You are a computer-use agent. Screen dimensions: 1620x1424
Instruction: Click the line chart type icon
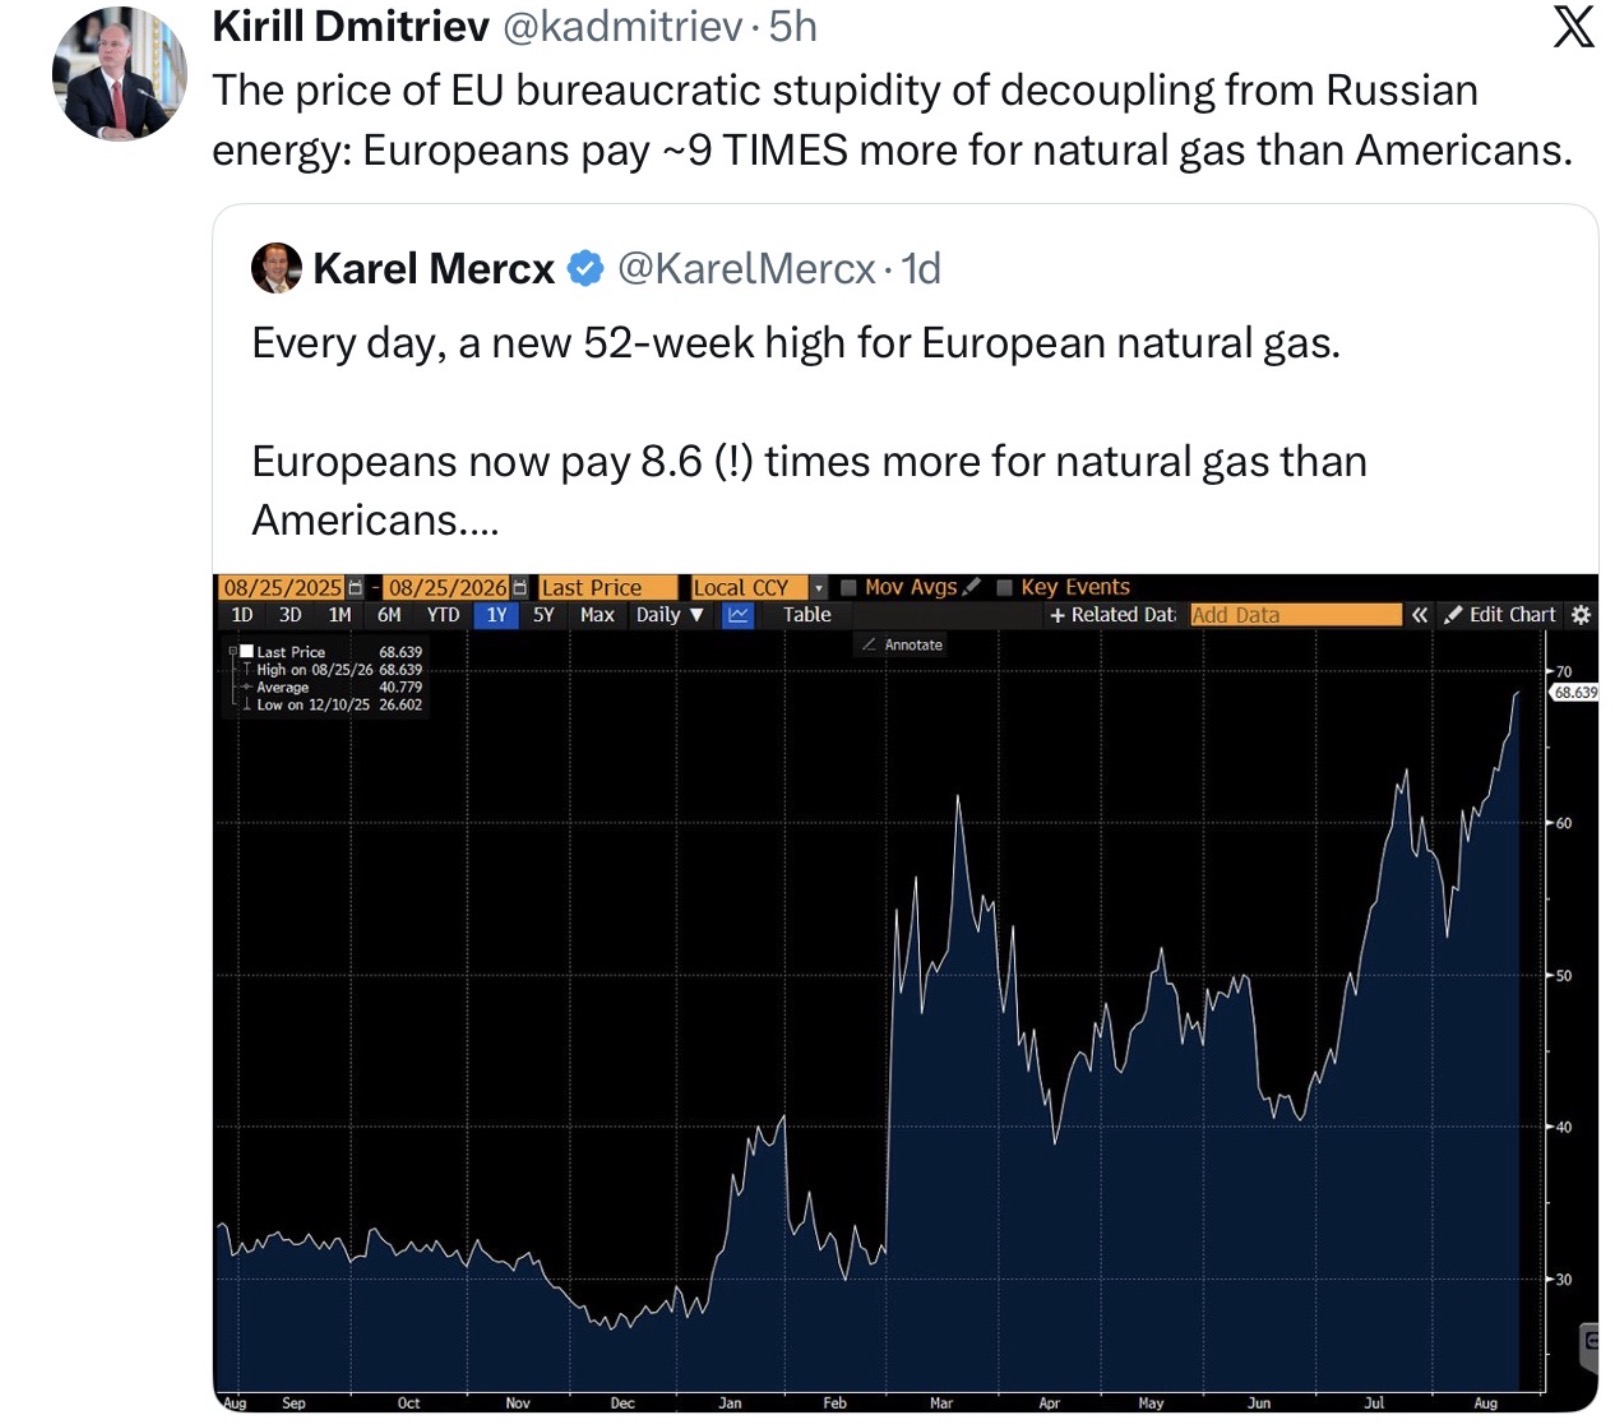point(737,615)
